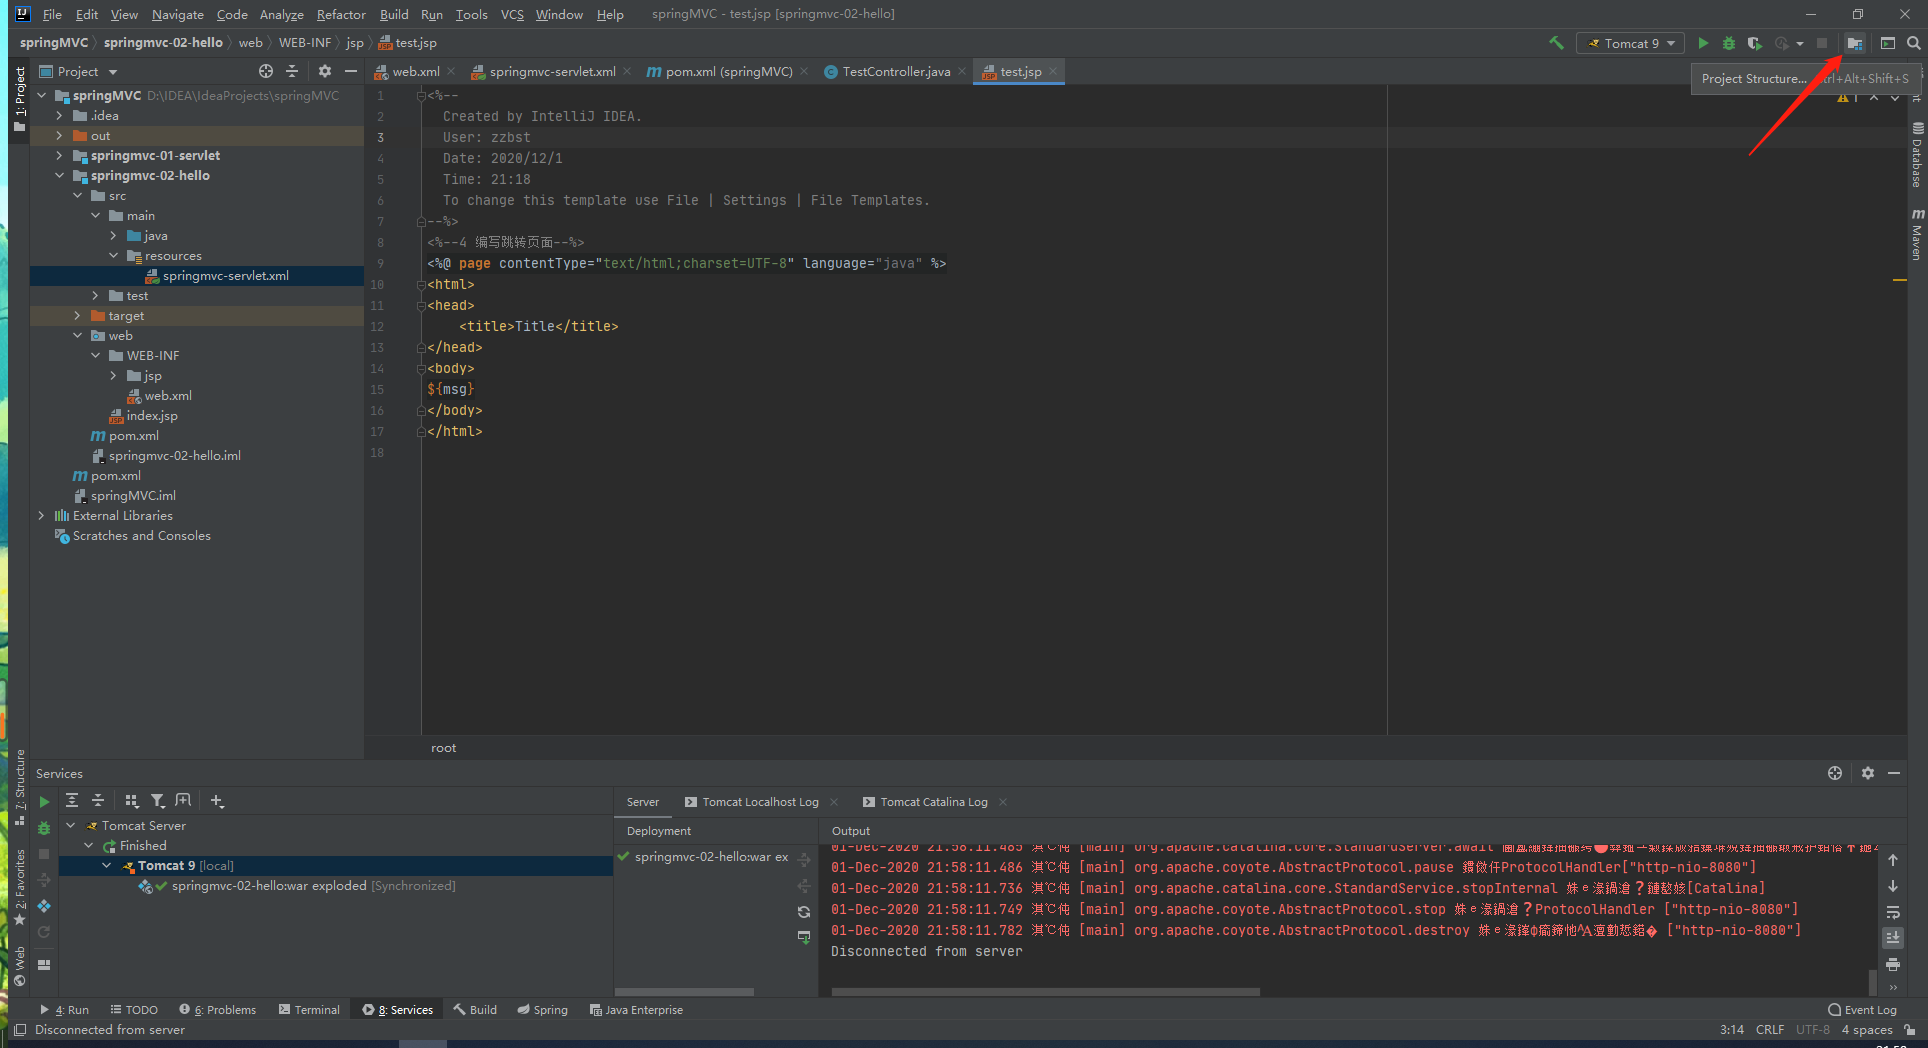Refresh the deployment status icon

click(x=804, y=912)
